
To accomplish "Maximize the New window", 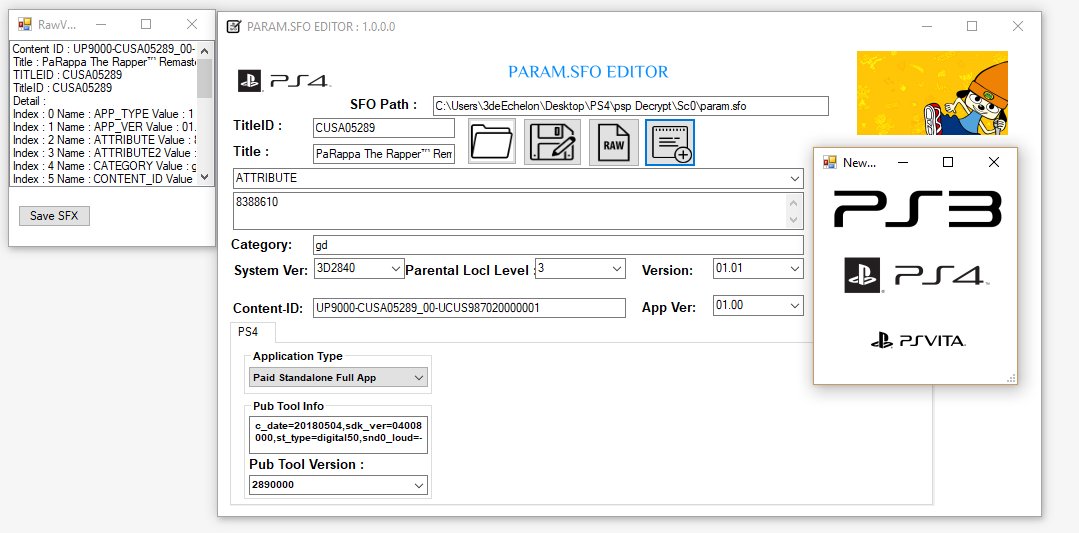I will click(x=948, y=162).
